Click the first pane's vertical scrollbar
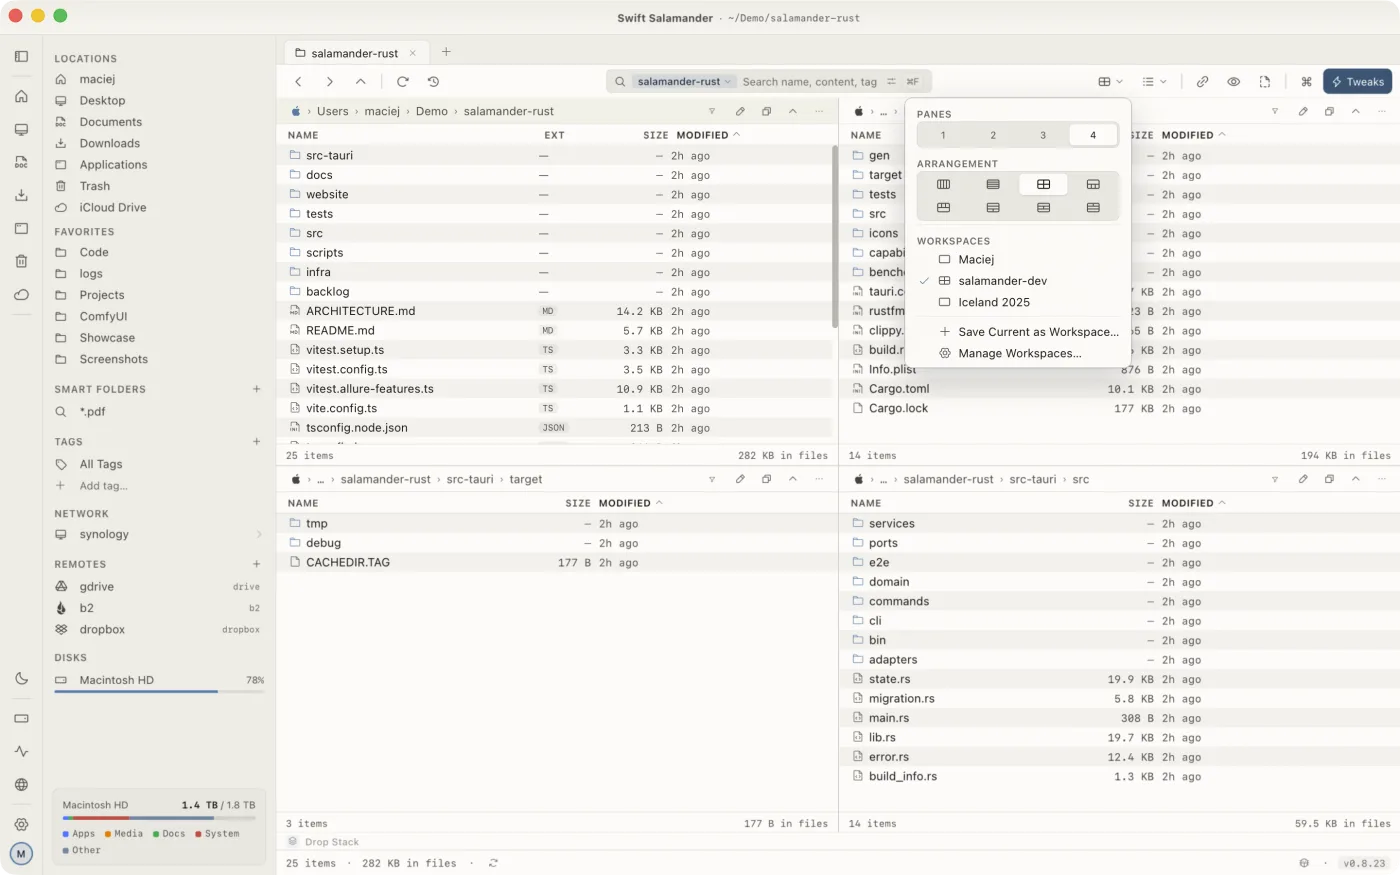Image resolution: width=1400 pixels, height=875 pixels. click(835, 237)
